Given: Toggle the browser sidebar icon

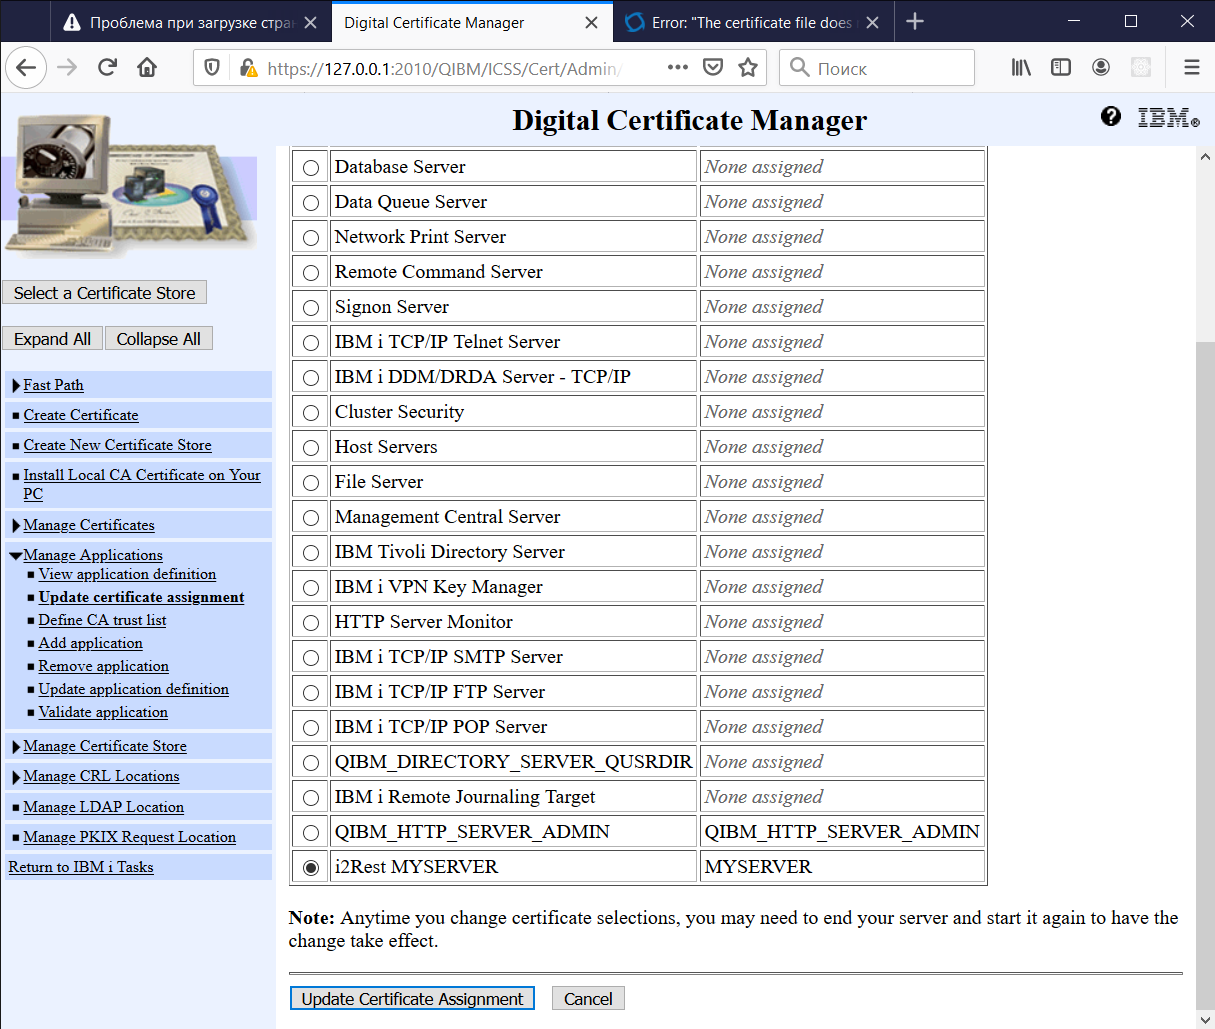Looking at the screenshot, I should pyautogui.click(x=1061, y=67).
